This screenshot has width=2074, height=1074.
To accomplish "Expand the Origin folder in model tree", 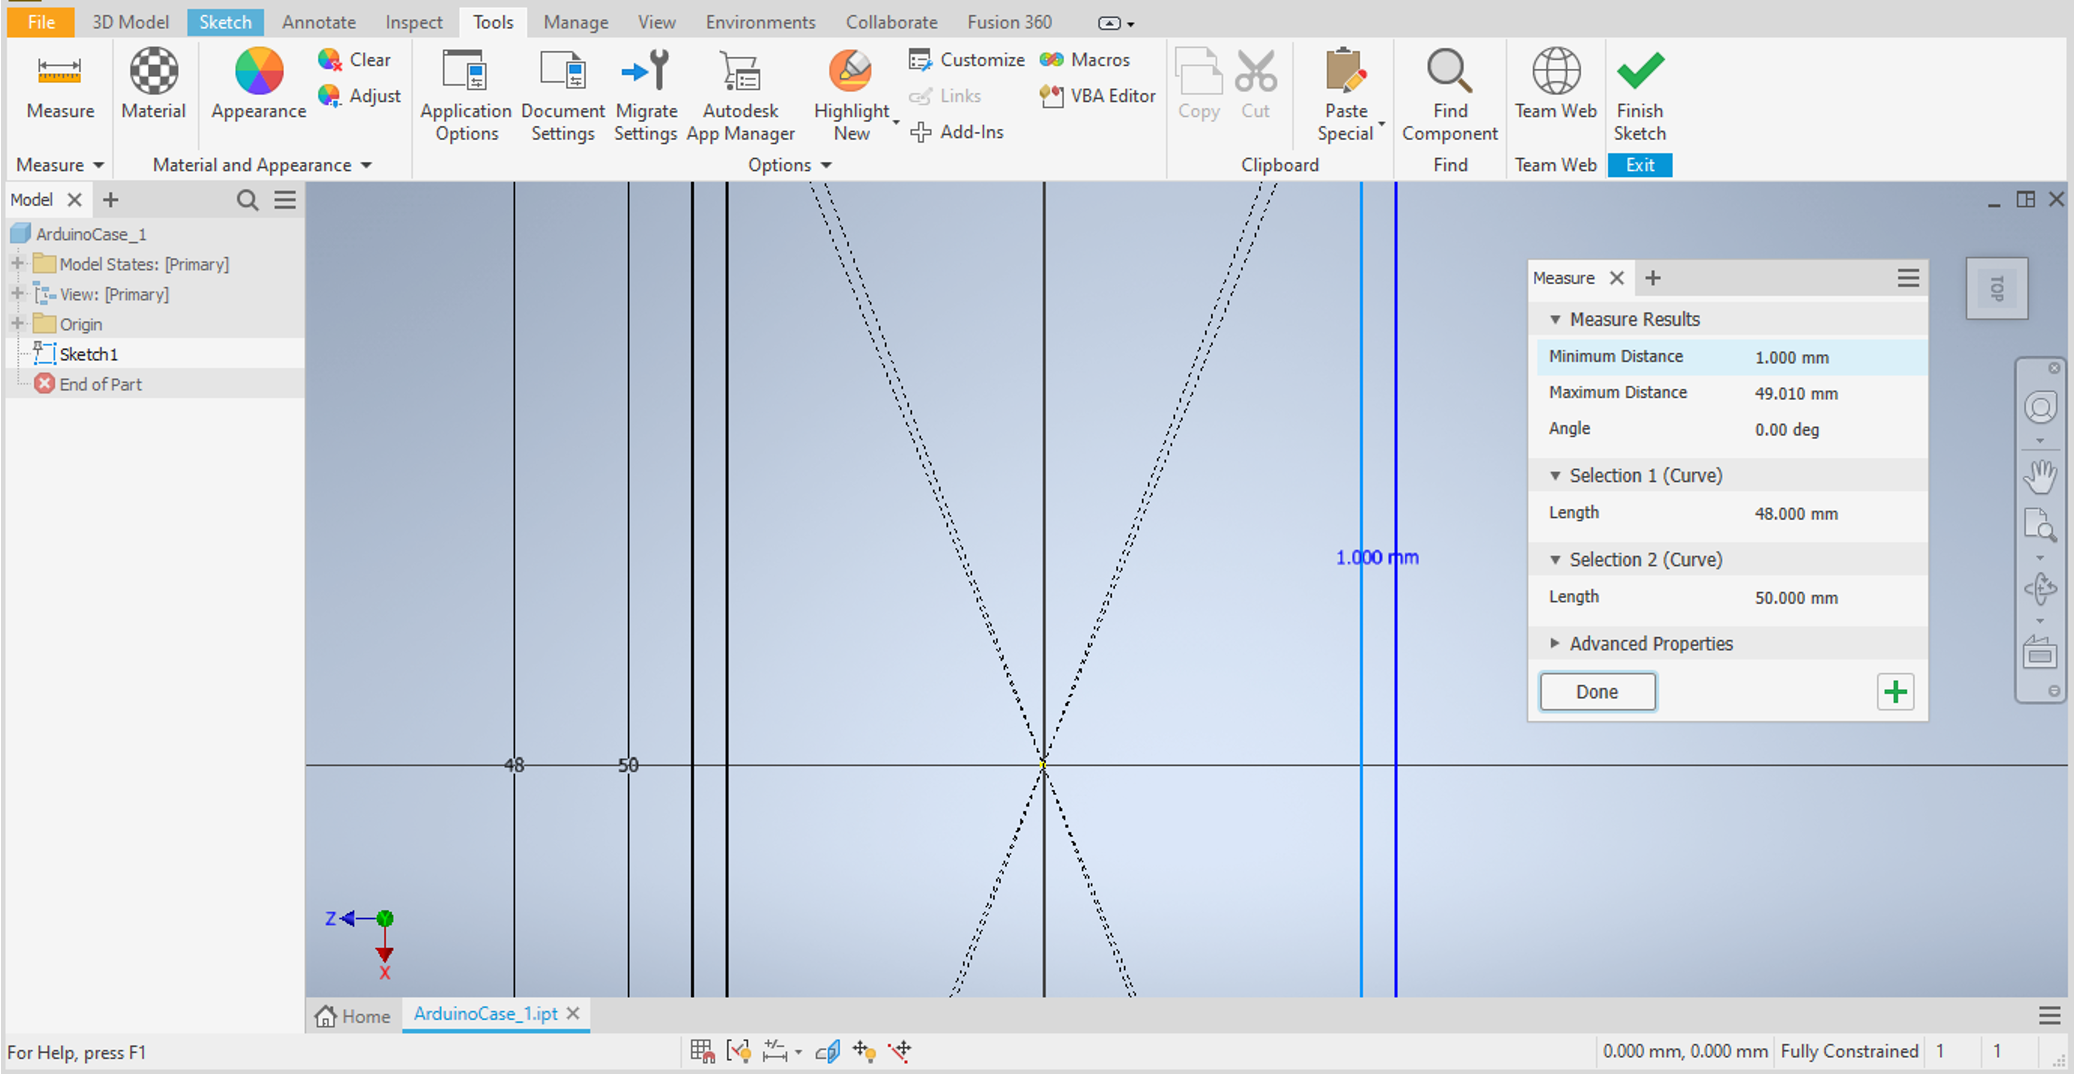I will pos(17,324).
